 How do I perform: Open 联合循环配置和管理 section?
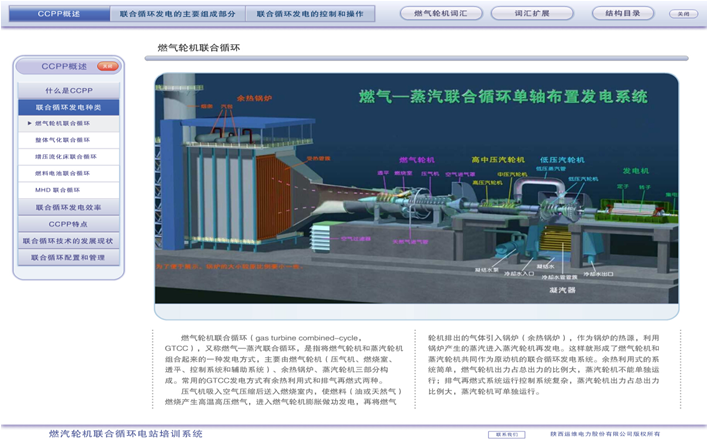(68, 257)
